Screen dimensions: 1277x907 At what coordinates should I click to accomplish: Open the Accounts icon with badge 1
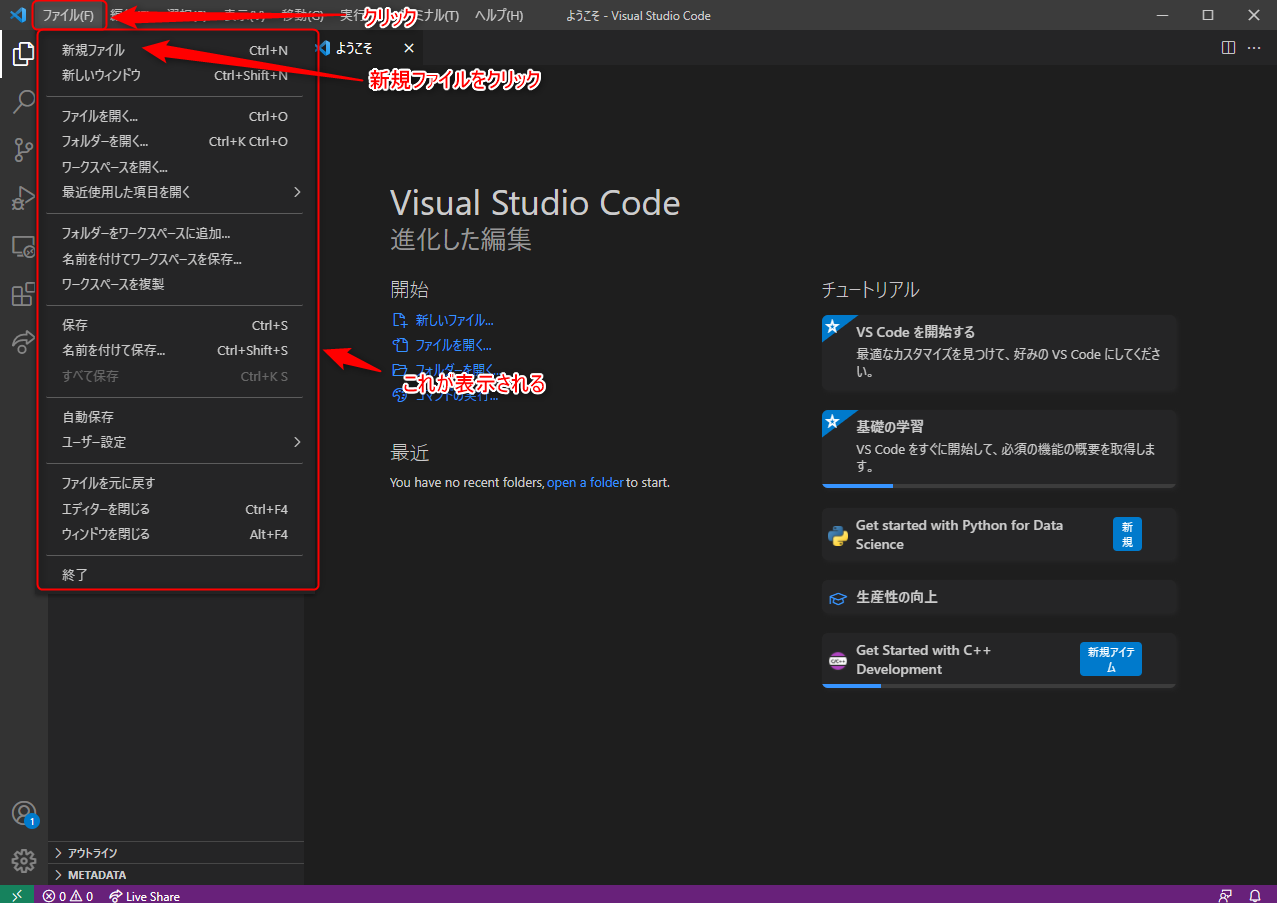point(24,814)
